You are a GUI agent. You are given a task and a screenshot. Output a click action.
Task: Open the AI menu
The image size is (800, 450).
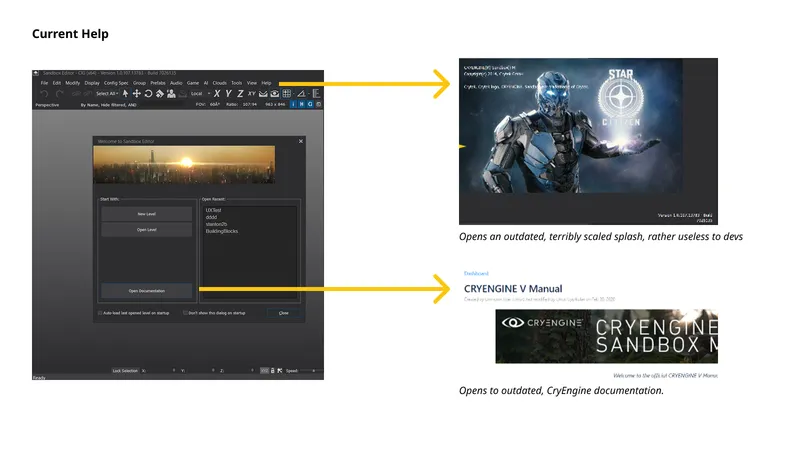[206, 83]
